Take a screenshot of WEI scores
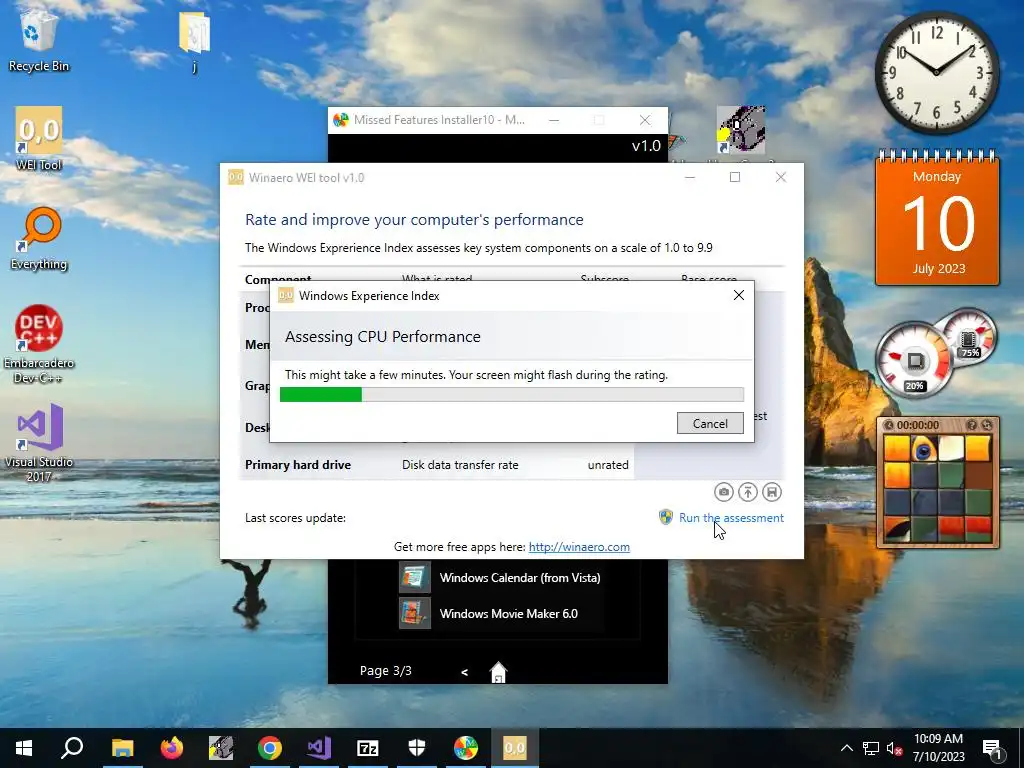This screenshot has height=768, width=1024. point(724,492)
